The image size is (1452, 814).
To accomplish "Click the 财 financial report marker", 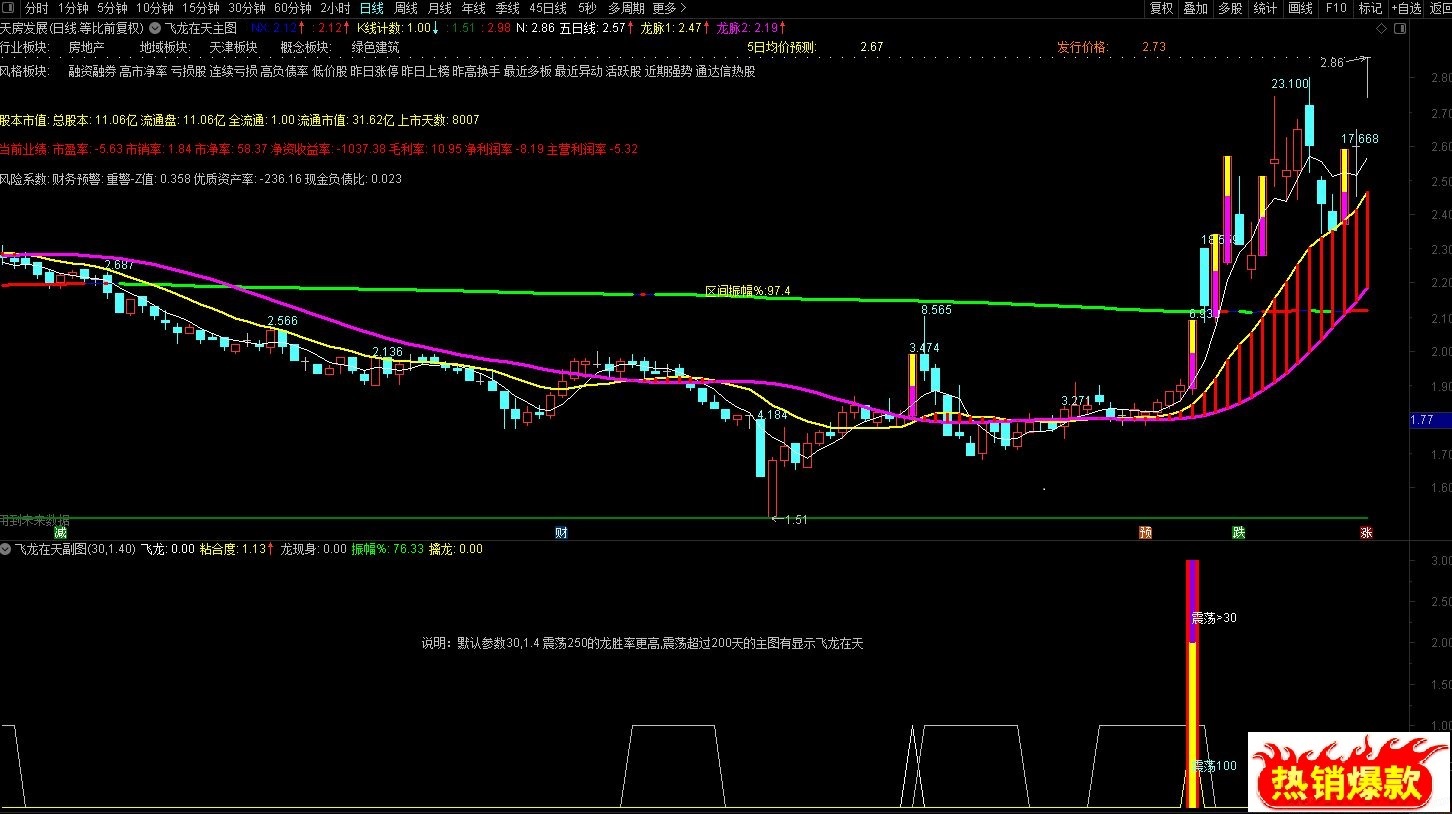I will pos(561,533).
